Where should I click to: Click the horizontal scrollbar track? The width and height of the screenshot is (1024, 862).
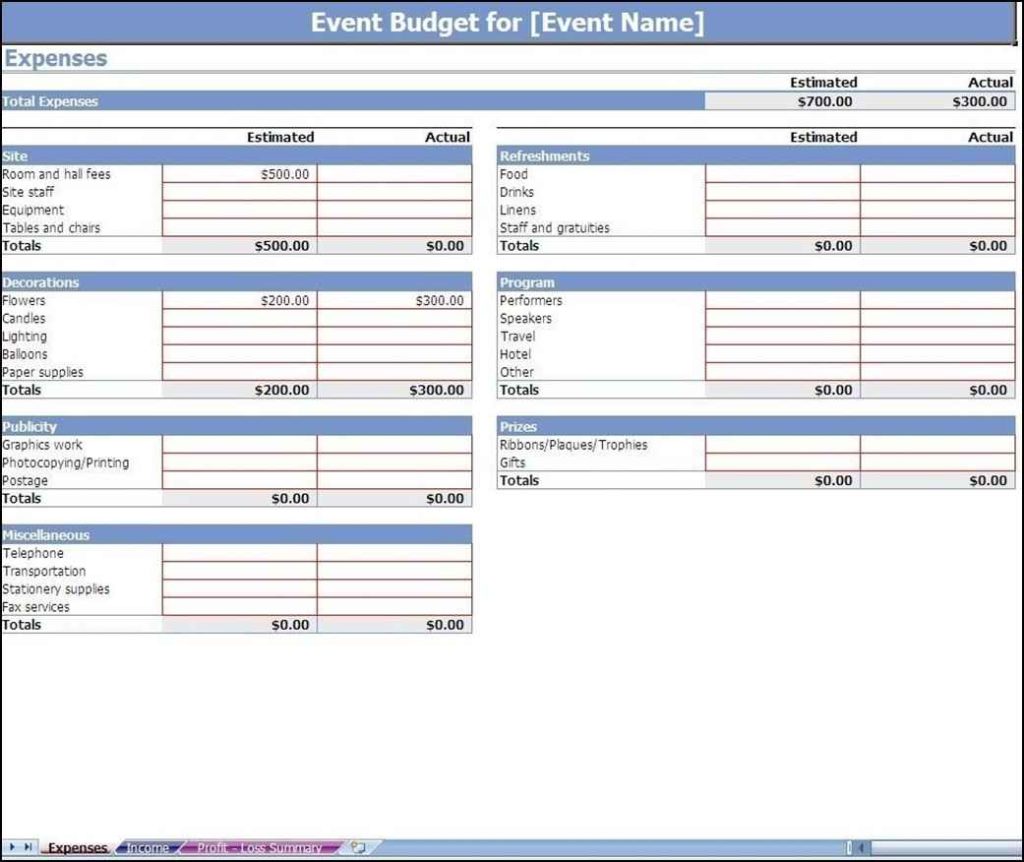(x=940, y=848)
